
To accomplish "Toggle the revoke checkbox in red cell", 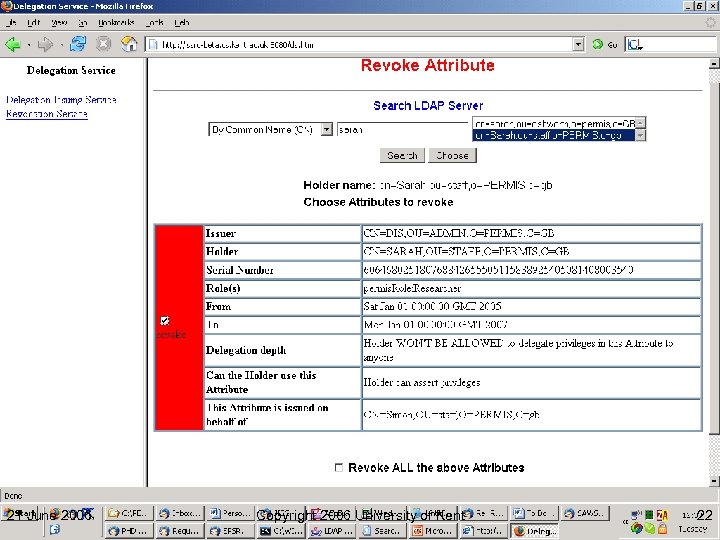I will point(165,321).
